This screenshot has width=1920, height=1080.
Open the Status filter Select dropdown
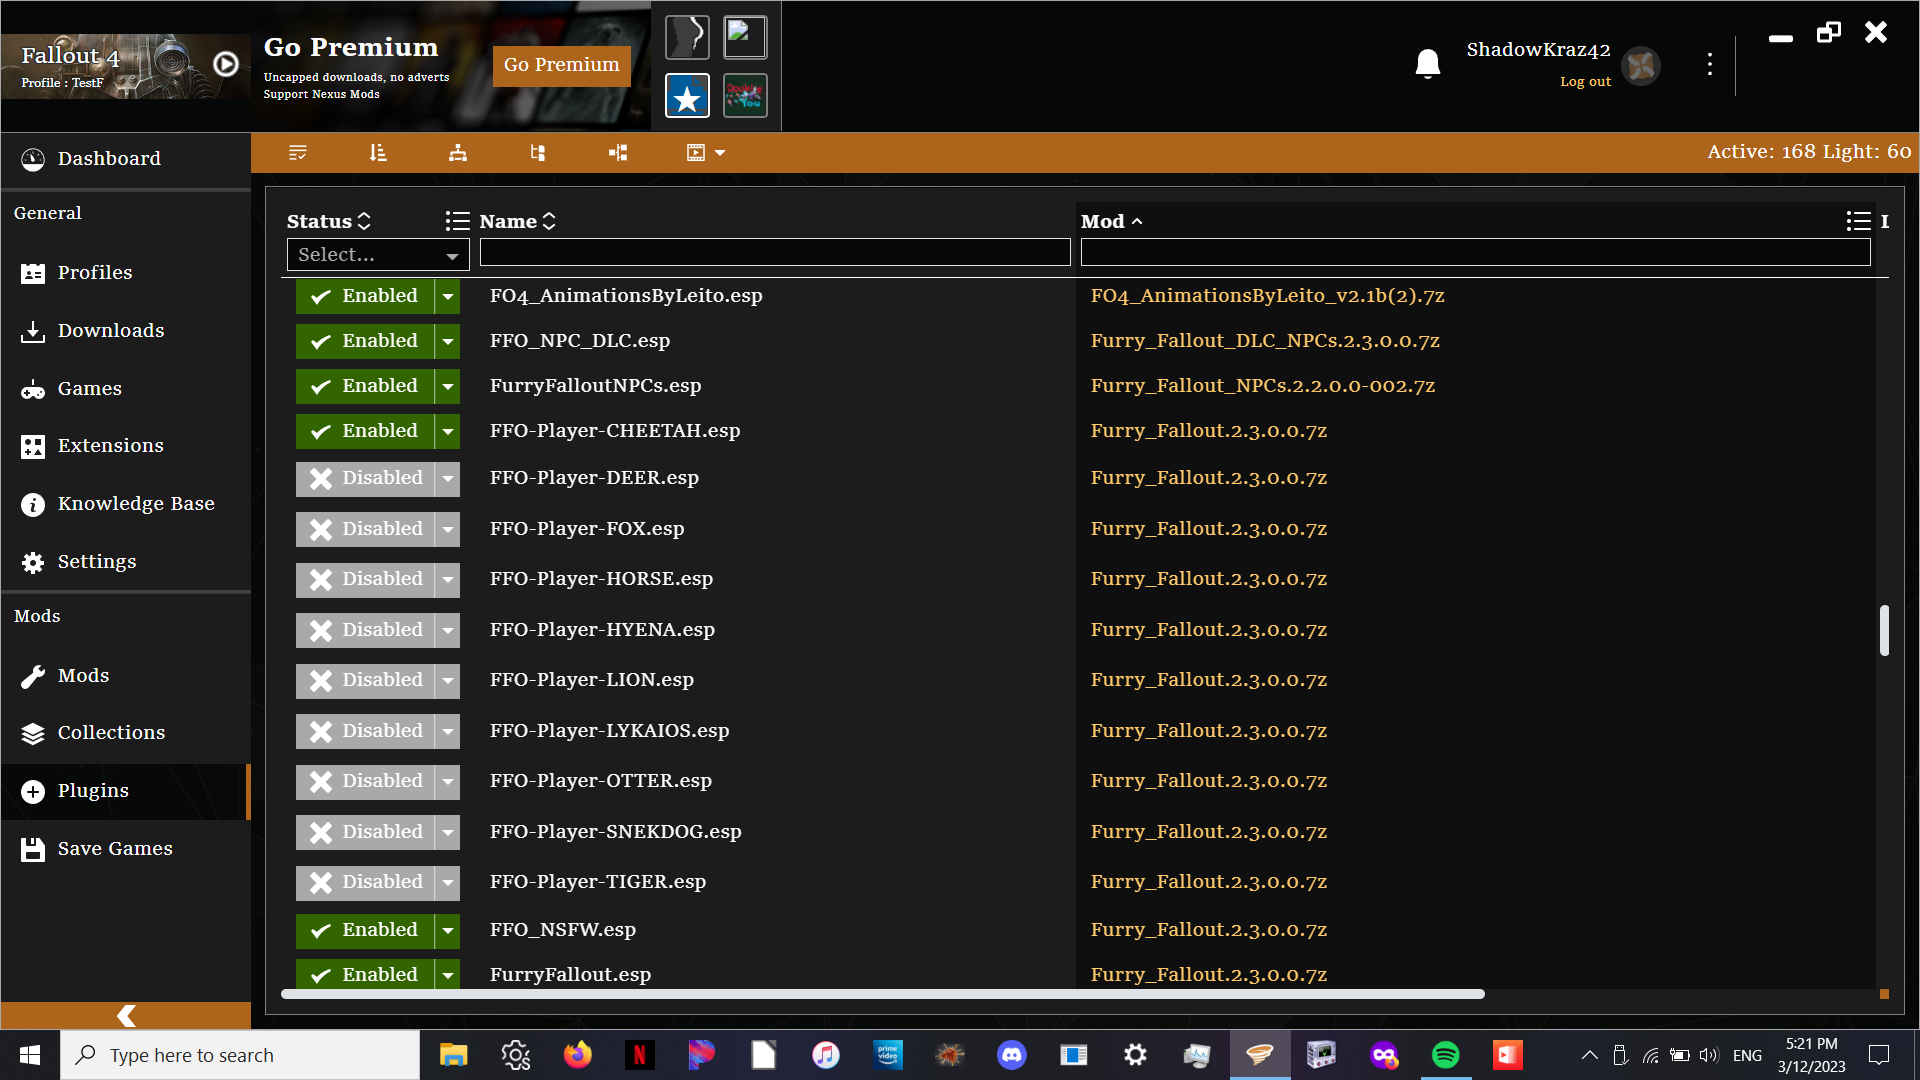[378, 255]
